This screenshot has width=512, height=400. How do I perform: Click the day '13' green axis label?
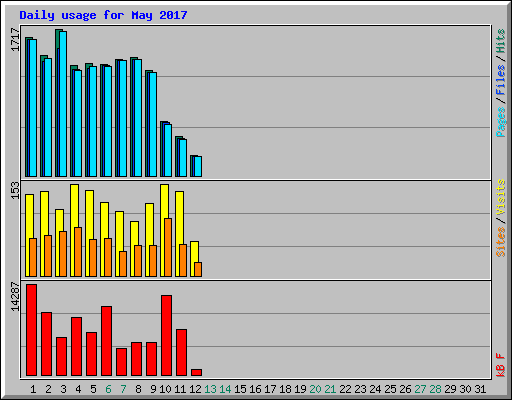click(210, 389)
